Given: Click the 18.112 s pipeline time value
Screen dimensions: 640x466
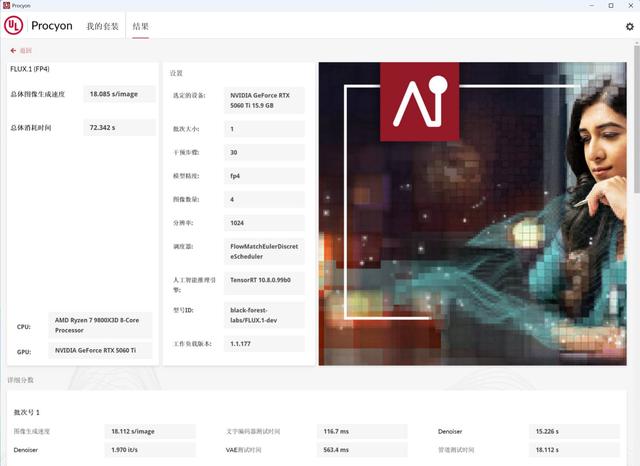Looking at the screenshot, I should [574, 450].
